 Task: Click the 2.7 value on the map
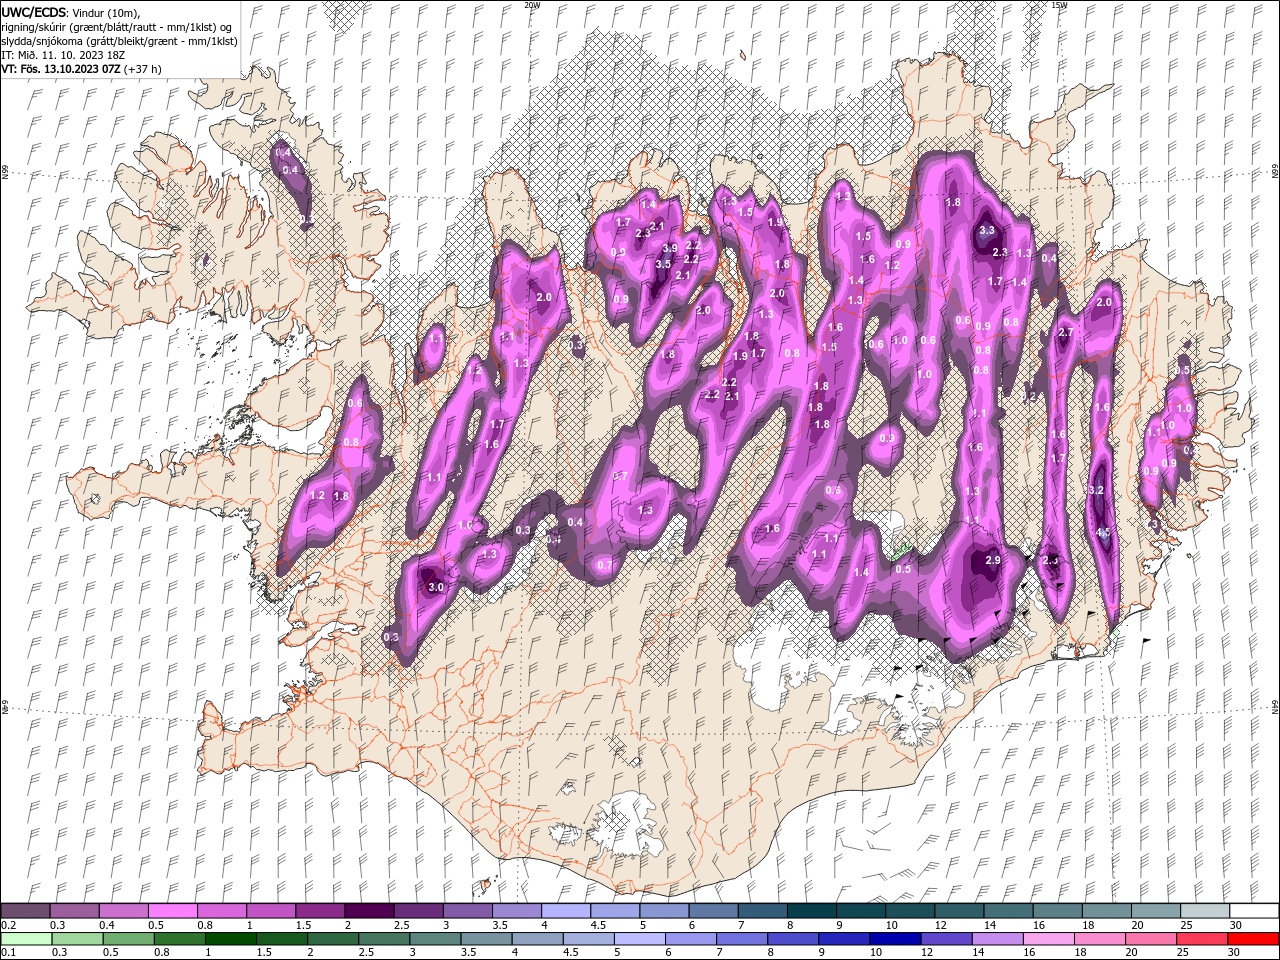1065,332
